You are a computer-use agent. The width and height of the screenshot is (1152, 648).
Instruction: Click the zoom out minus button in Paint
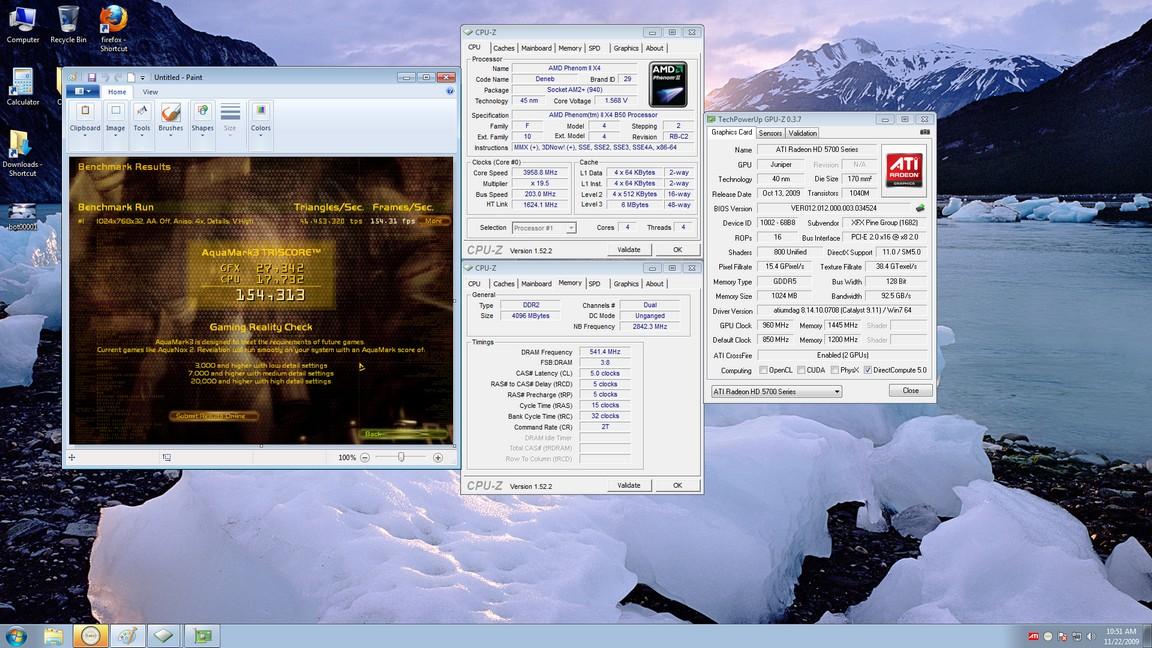364,458
